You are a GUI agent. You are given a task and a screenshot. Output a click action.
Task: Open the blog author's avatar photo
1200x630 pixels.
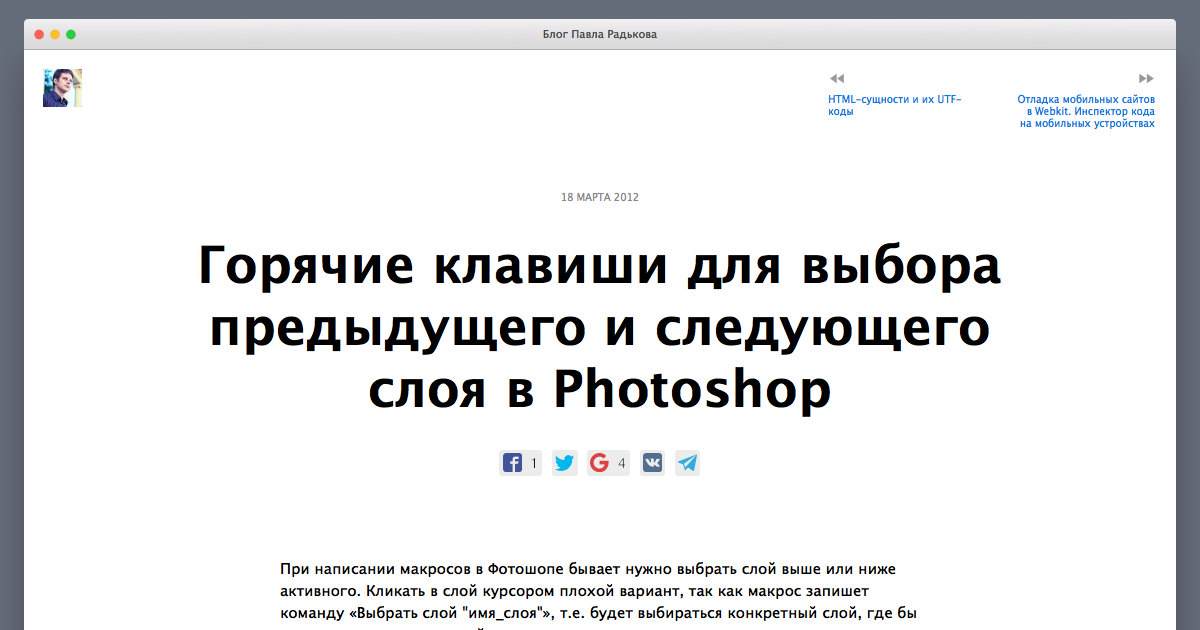[62, 88]
